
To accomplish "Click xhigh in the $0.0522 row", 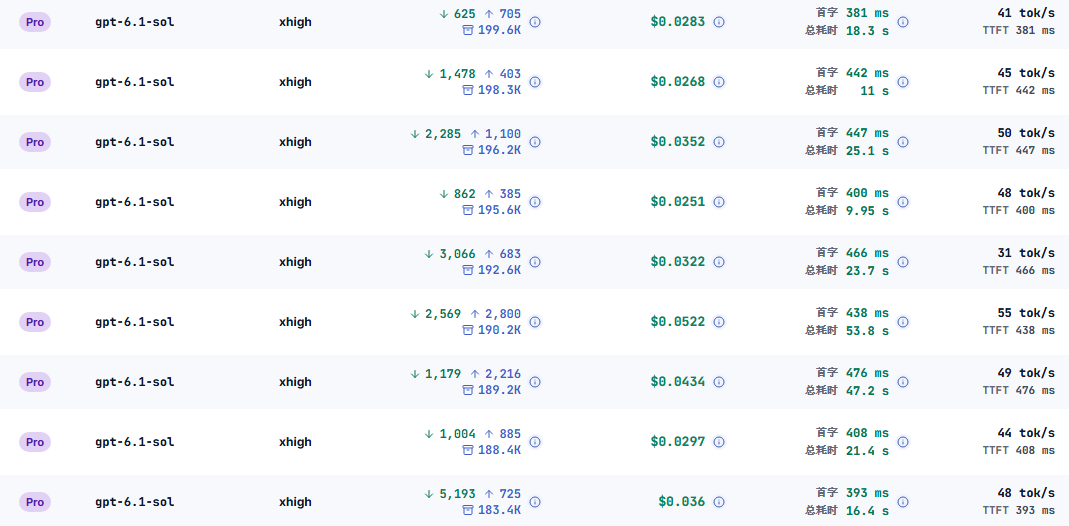I will pyautogui.click(x=295, y=322).
